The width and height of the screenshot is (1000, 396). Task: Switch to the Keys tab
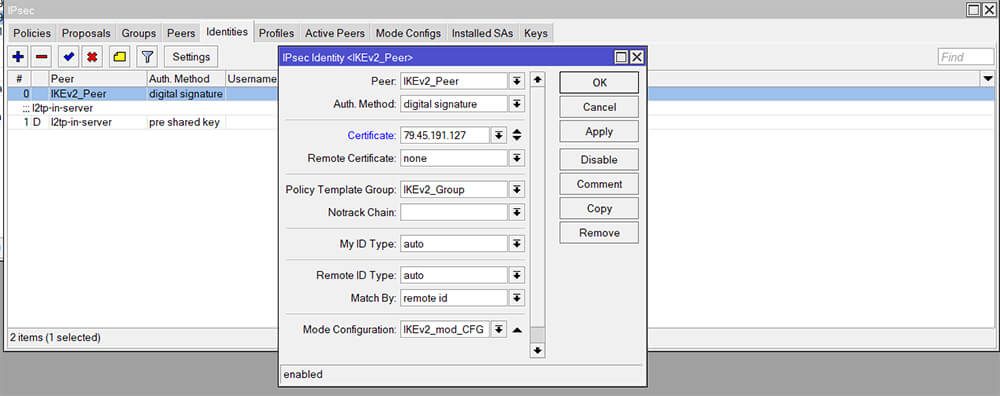[x=536, y=33]
